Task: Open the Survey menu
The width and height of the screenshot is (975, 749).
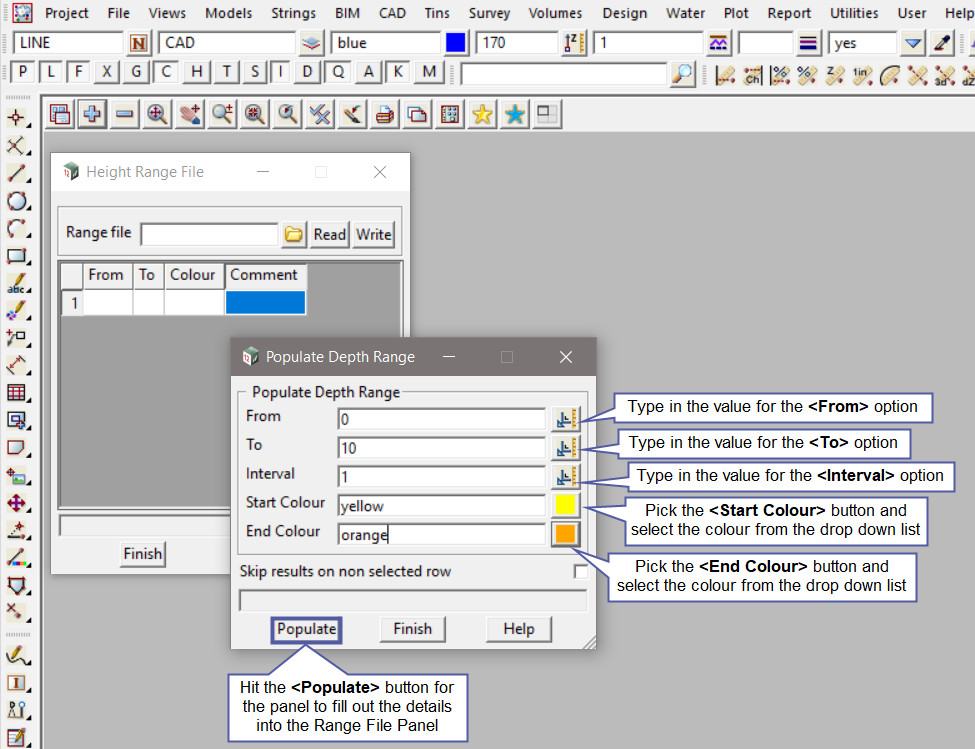Action: click(x=489, y=13)
